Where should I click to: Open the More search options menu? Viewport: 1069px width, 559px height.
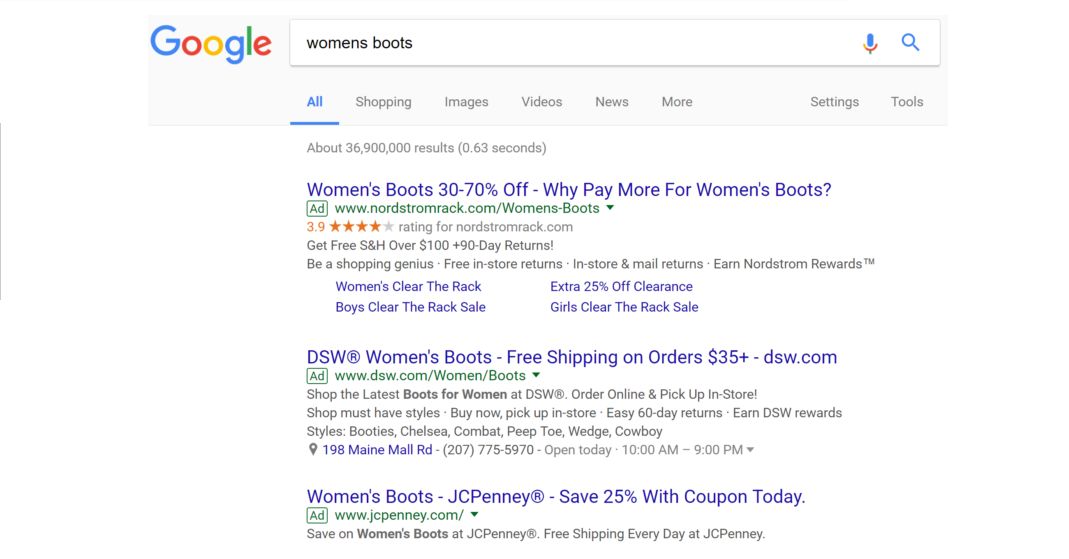[676, 102]
